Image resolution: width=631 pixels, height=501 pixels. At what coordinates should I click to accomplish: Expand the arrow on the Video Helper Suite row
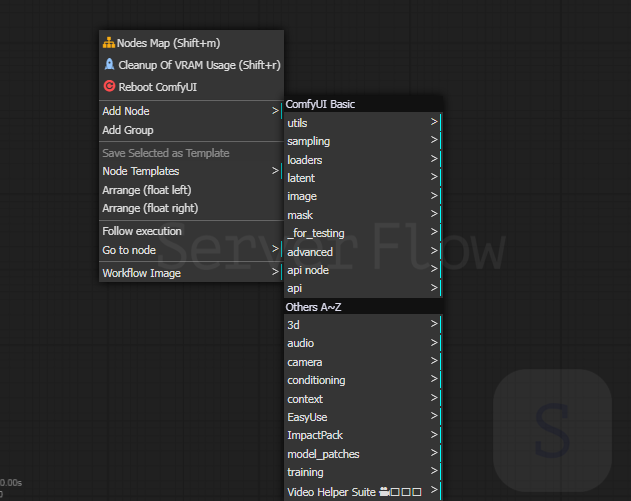coord(434,490)
